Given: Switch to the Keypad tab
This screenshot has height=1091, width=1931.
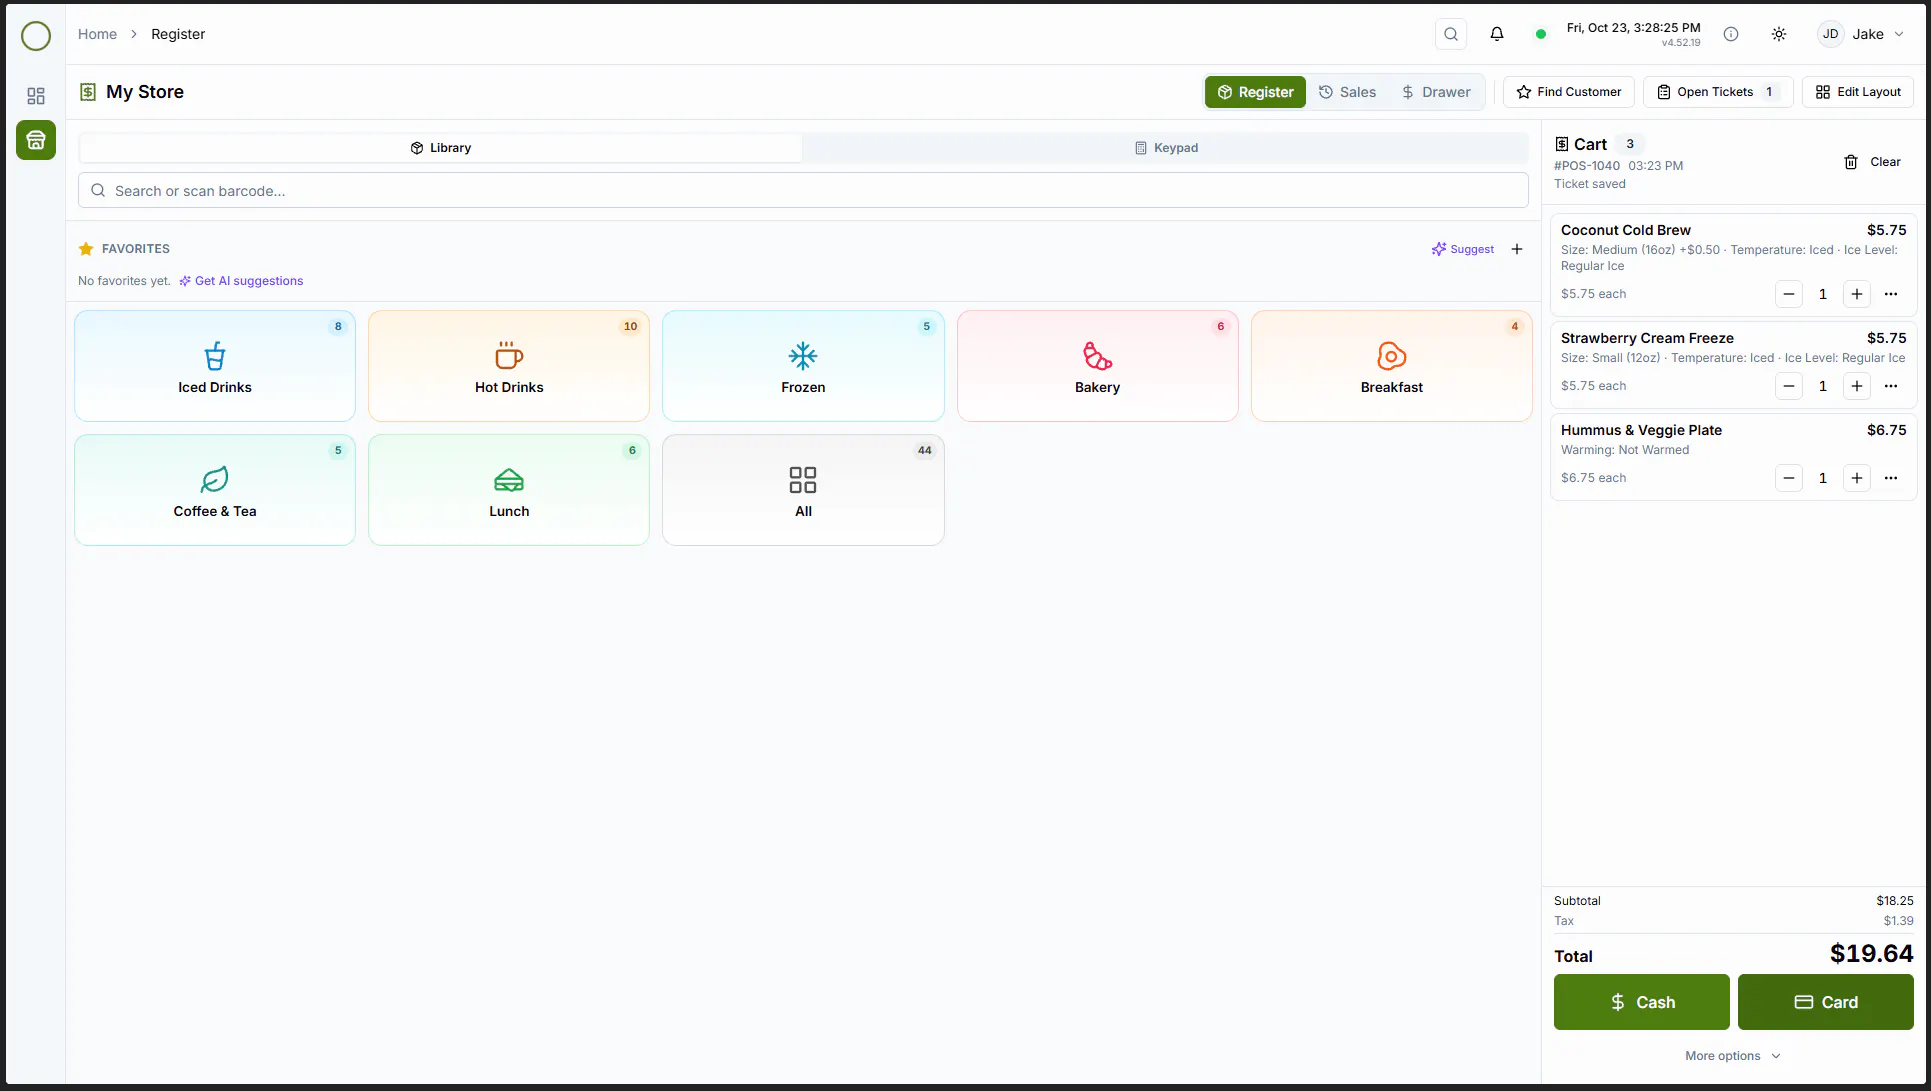Looking at the screenshot, I should click(x=1165, y=148).
